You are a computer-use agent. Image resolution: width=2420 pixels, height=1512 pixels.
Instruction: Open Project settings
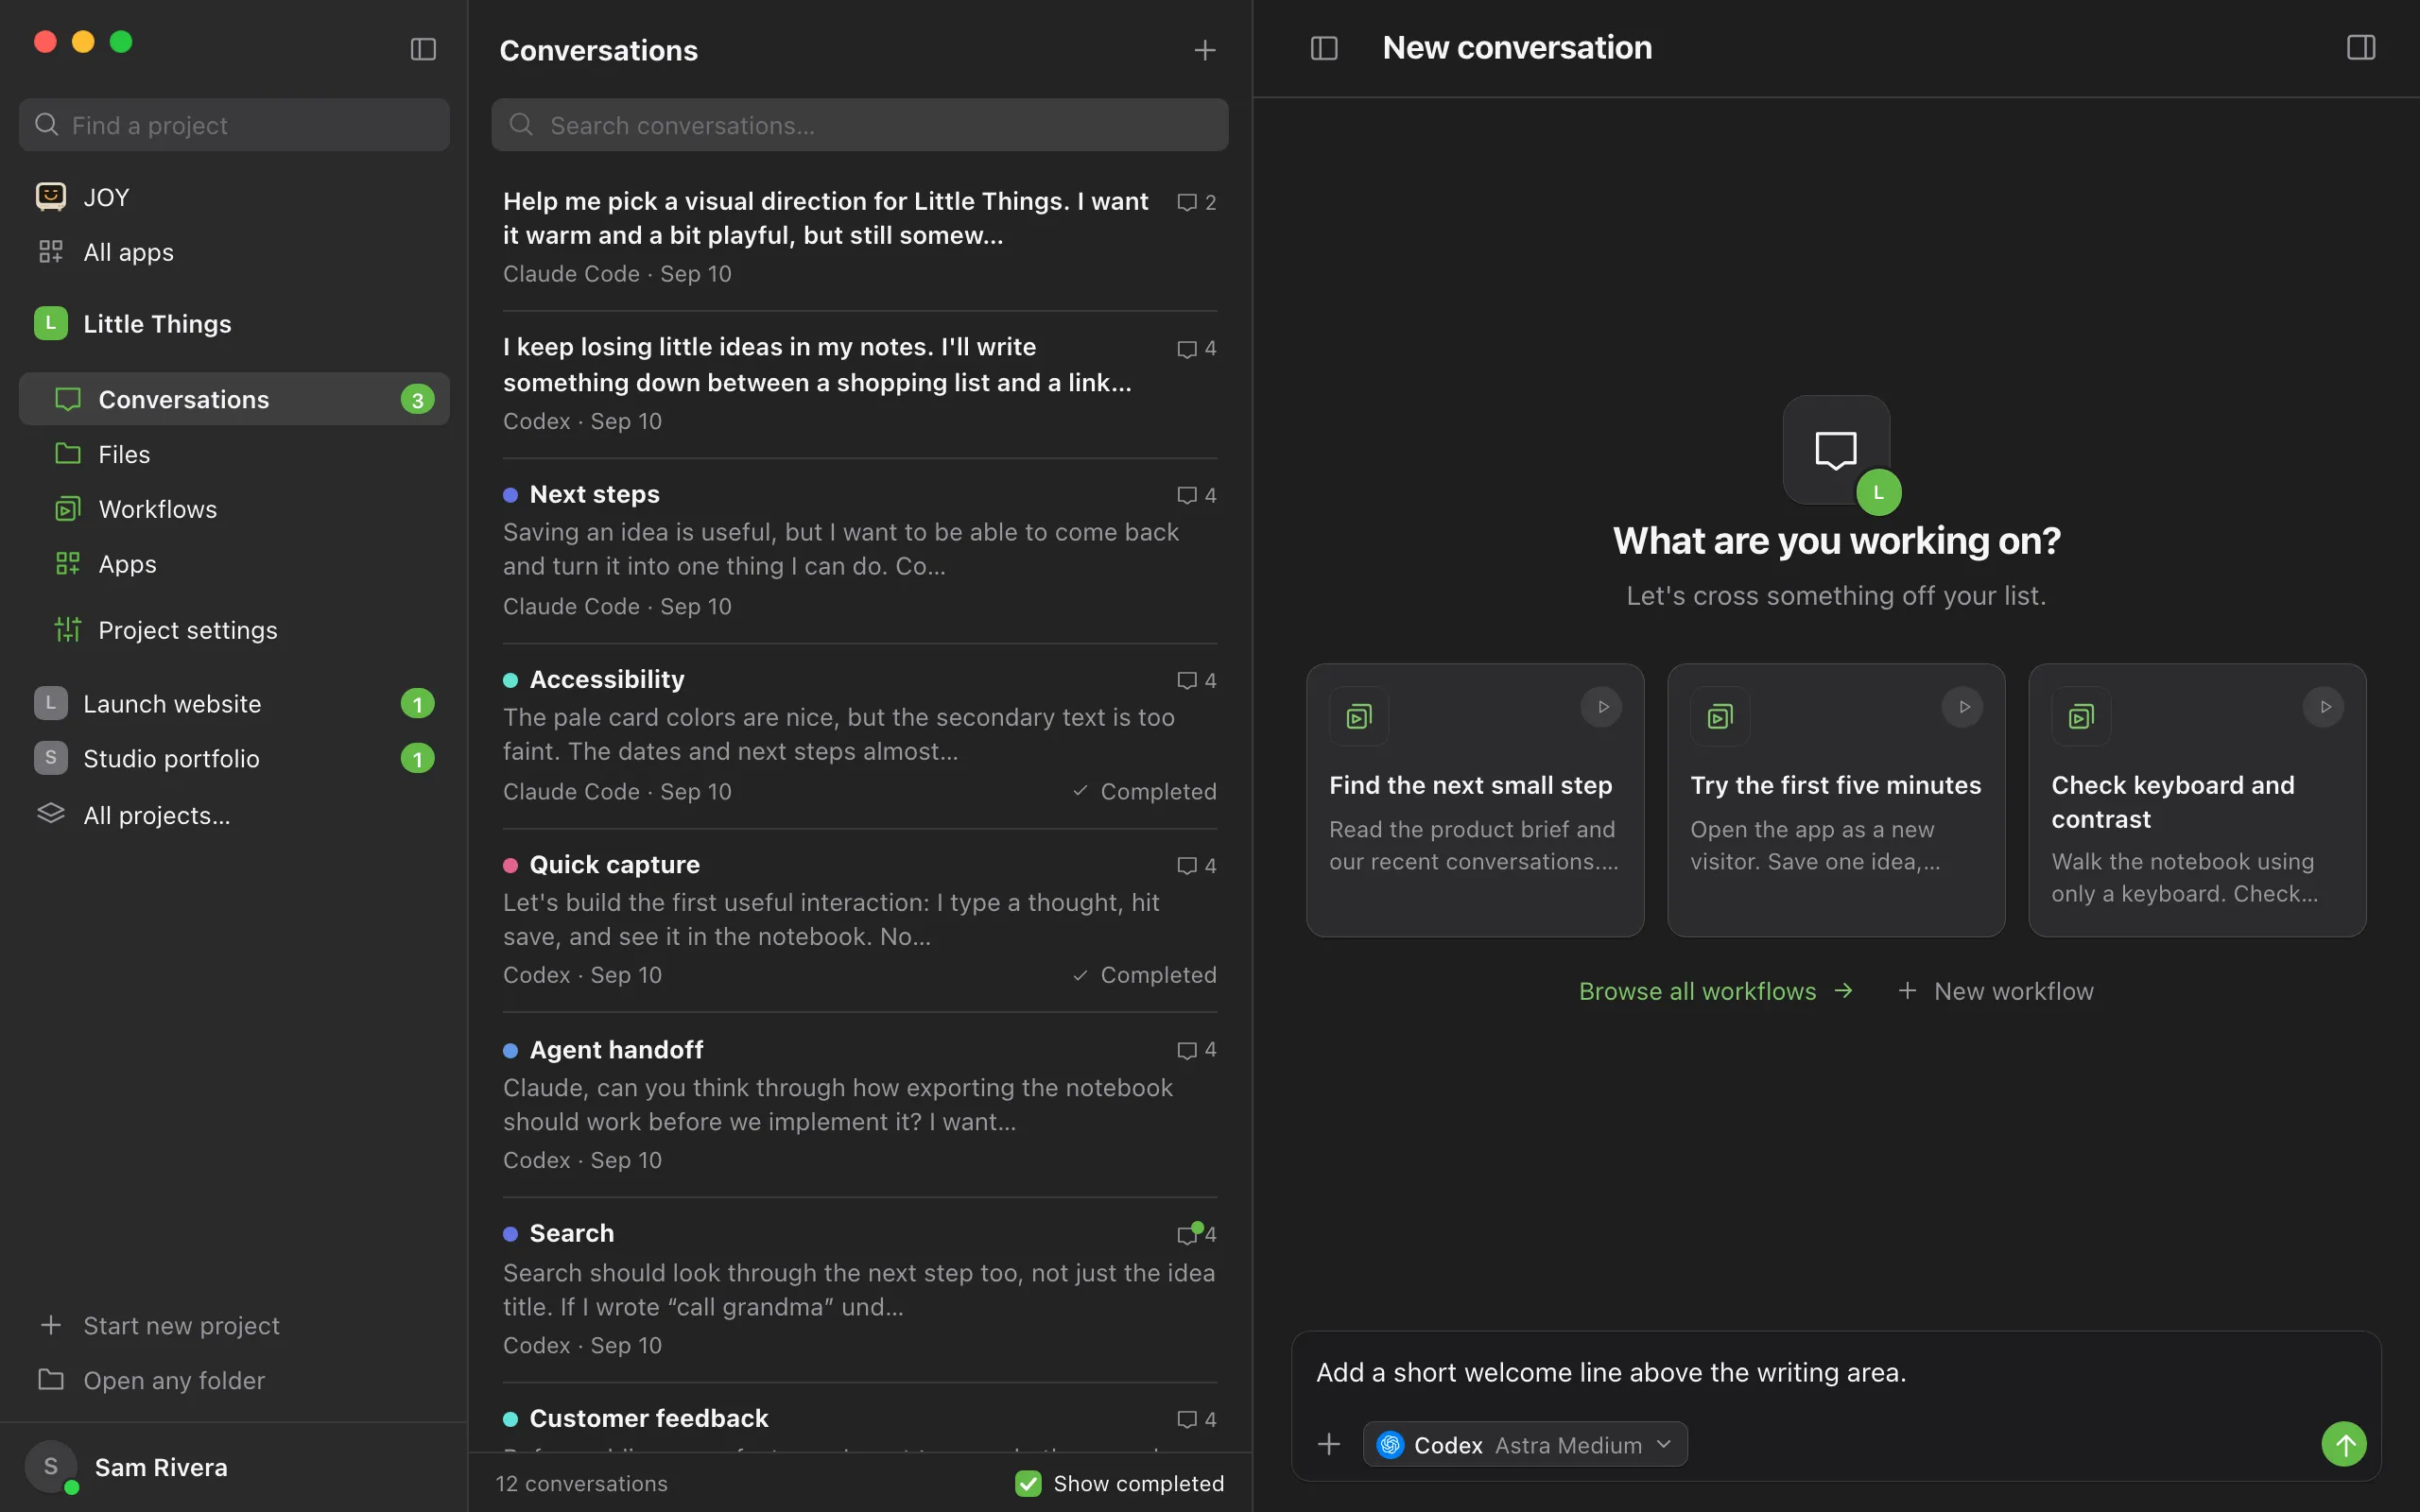[234, 630]
